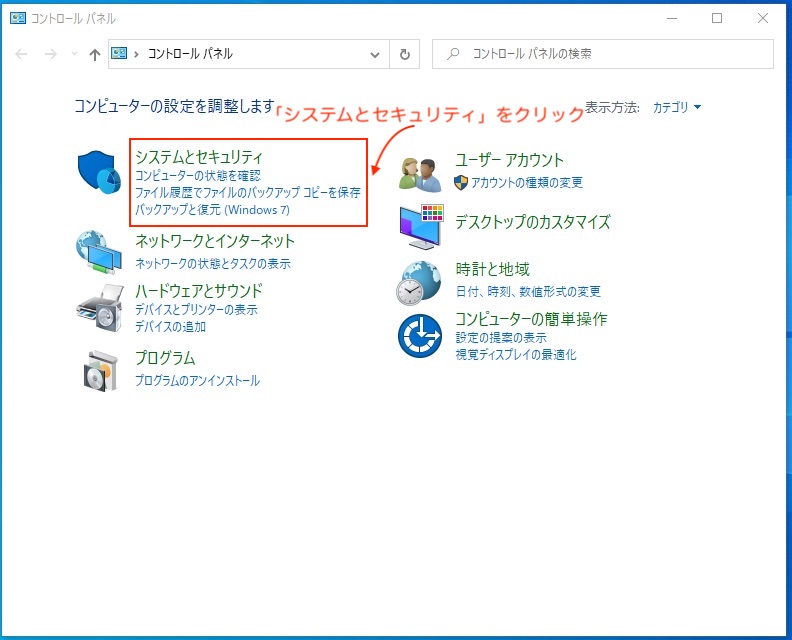Click the search magnifier icon

453,53
